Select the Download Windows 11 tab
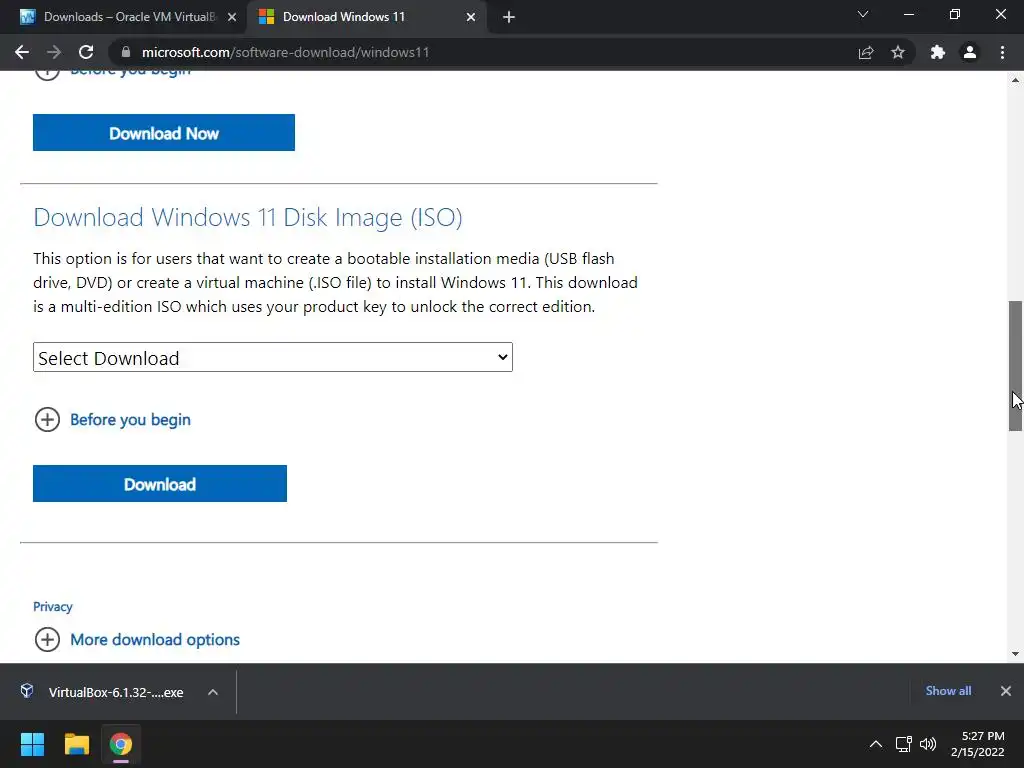 (366, 17)
